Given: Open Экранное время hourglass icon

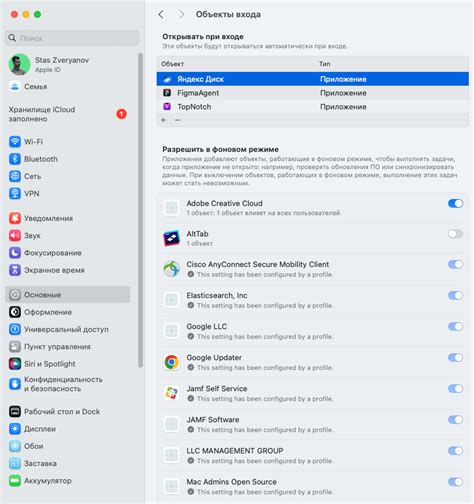Looking at the screenshot, I should pos(15,270).
